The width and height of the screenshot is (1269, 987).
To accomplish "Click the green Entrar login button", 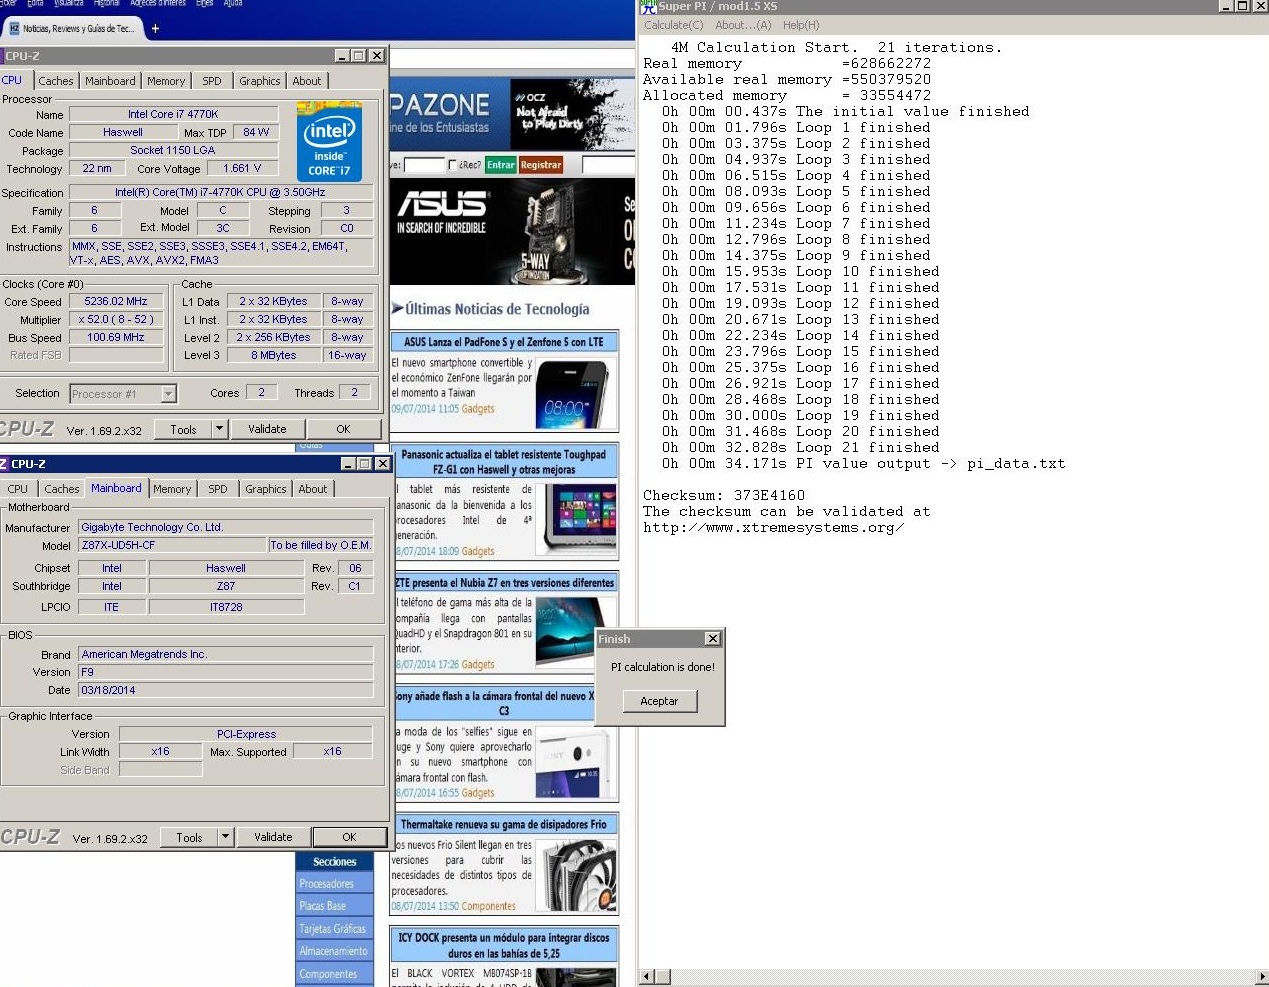I will (500, 165).
